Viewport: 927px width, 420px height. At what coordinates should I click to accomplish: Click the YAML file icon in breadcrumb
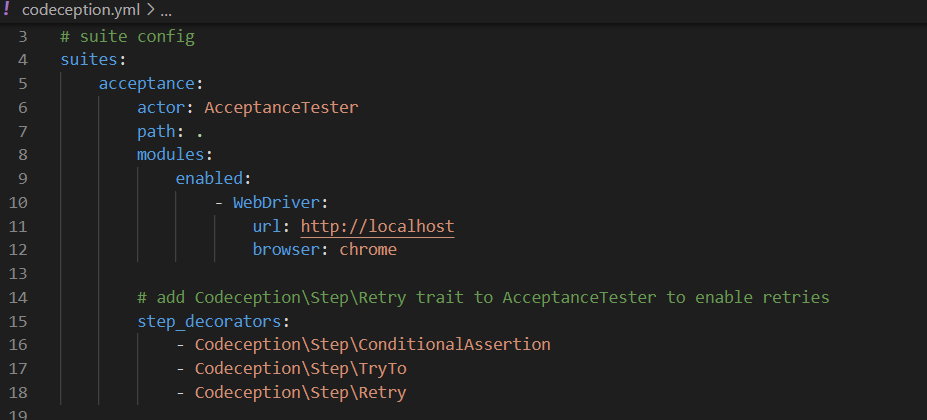point(6,11)
